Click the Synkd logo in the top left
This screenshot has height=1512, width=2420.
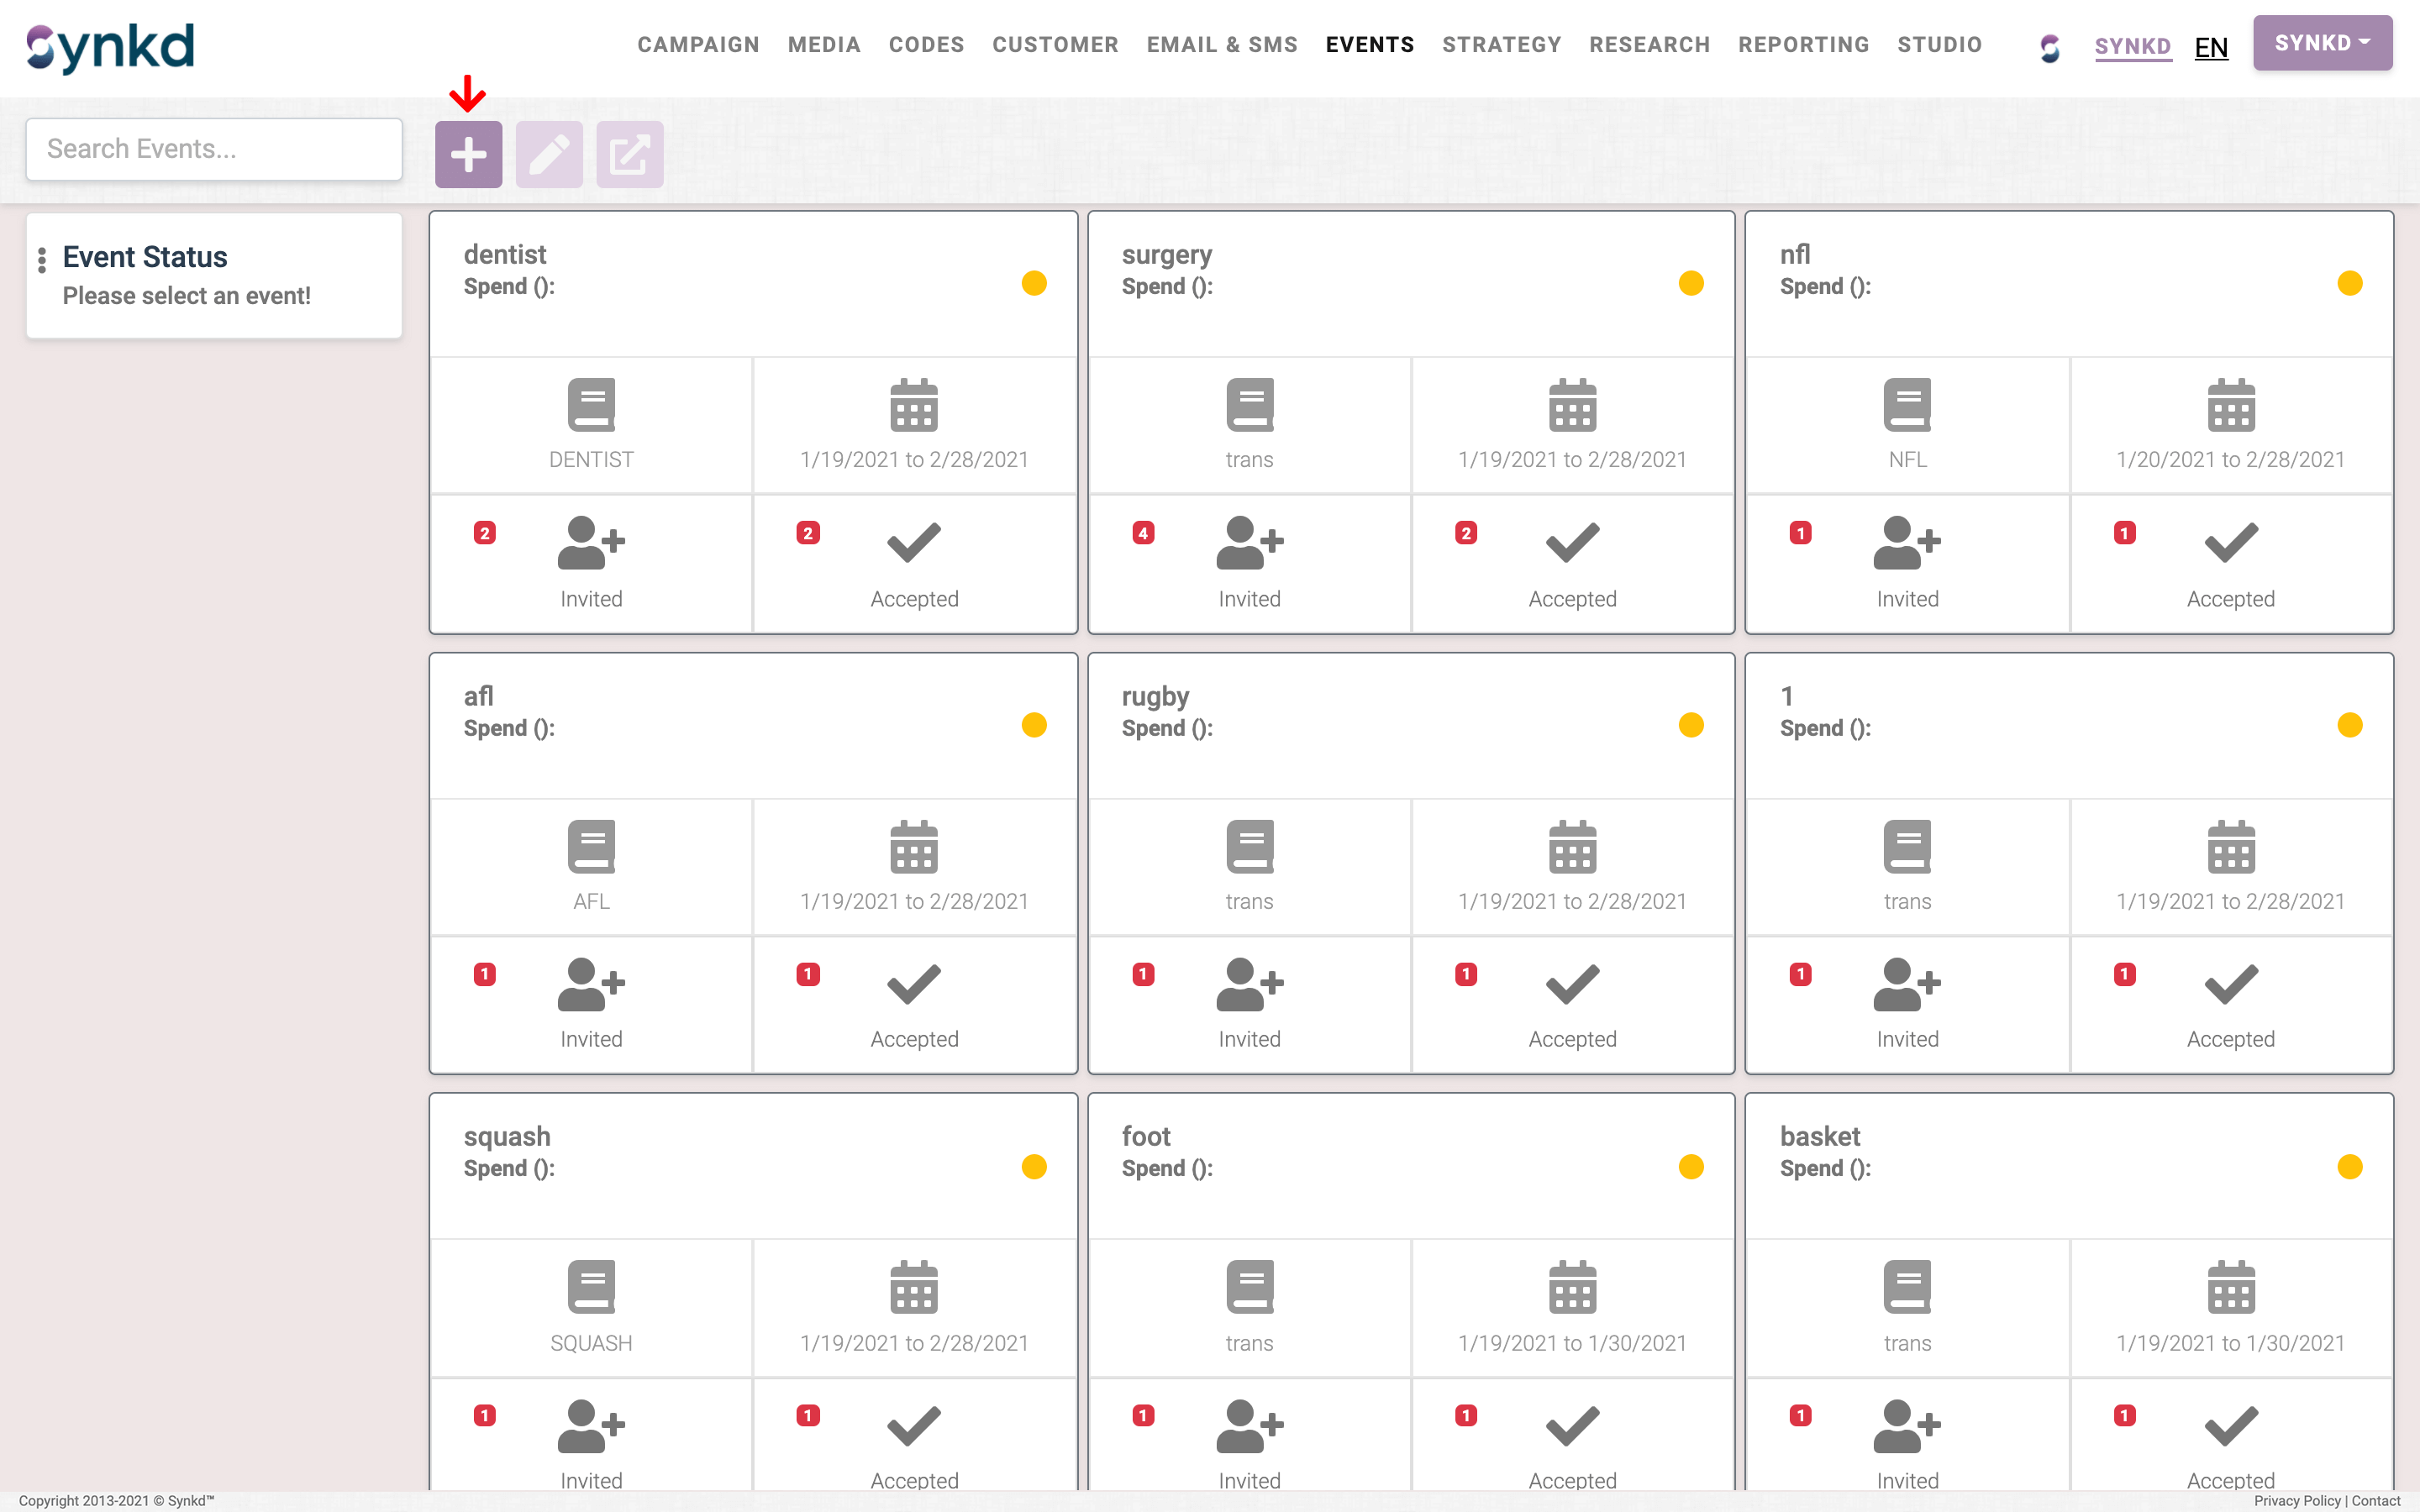click(x=110, y=46)
